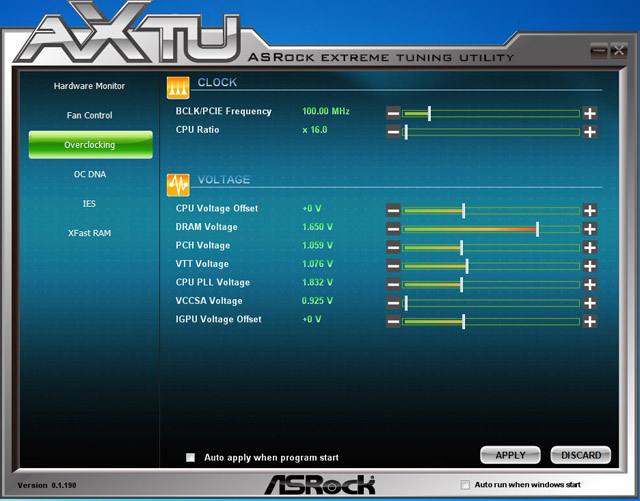This screenshot has width=640, height=501.
Task: Click the VCCSA Voltage slider handle
Action: (406, 303)
